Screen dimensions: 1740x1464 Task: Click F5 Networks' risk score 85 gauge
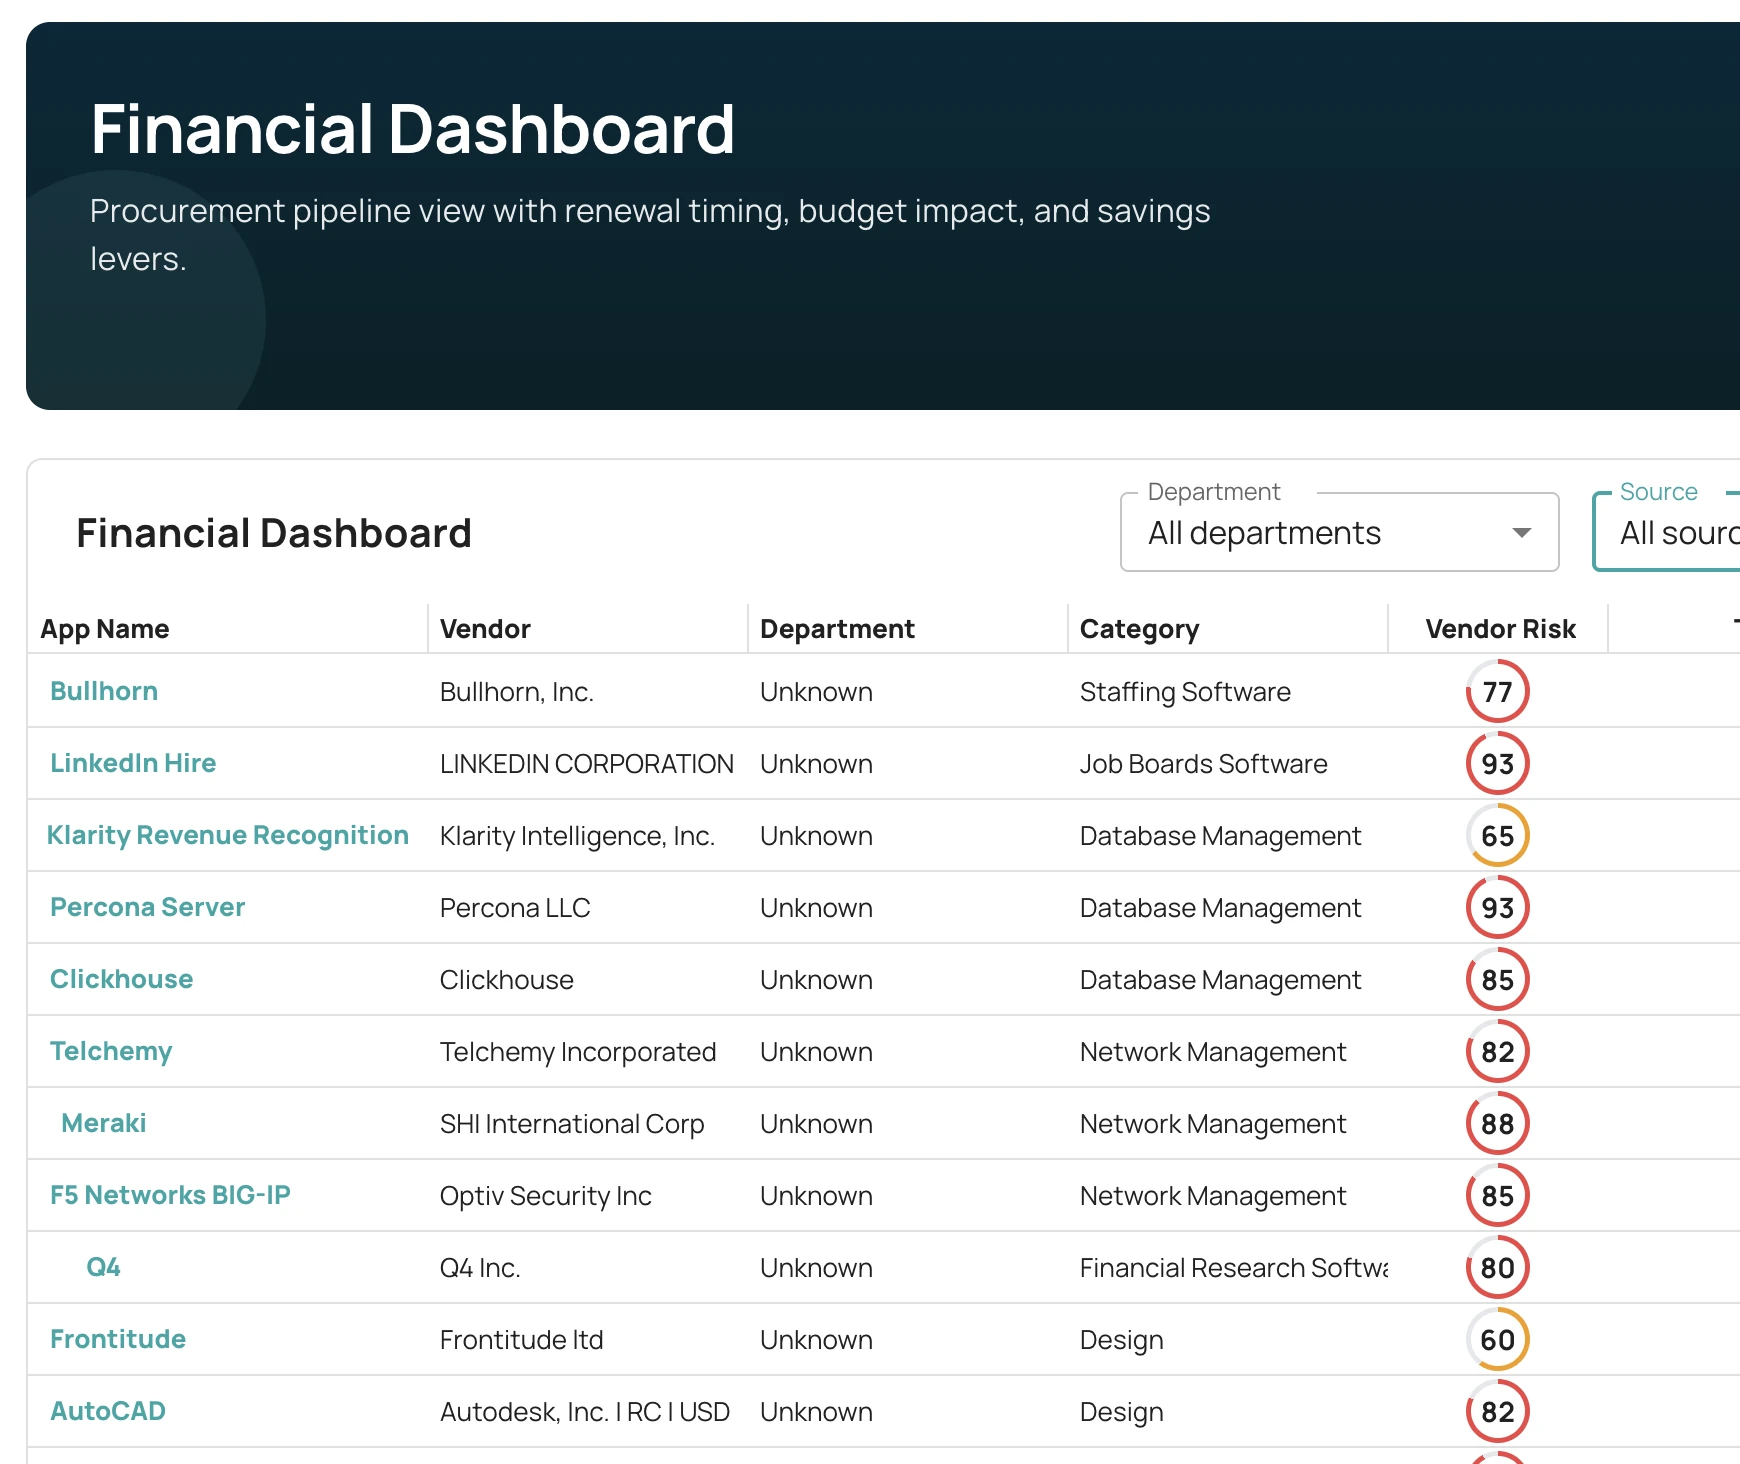click(x=1497, y=1195)
